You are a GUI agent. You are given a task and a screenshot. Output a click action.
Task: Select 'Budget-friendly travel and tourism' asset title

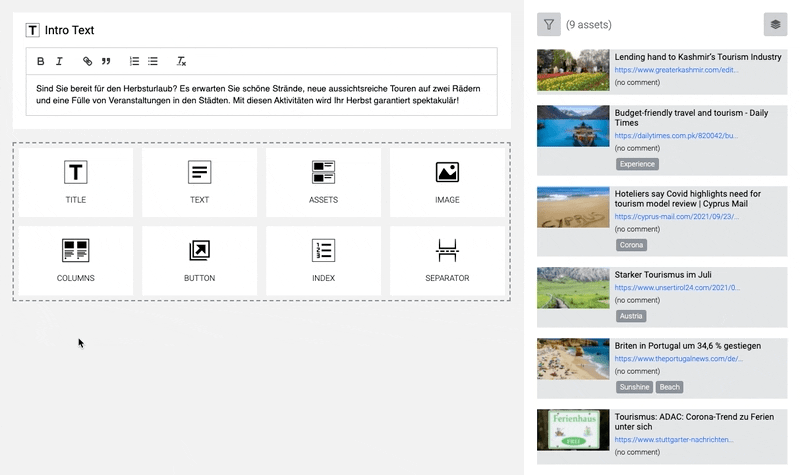(691, 117)
